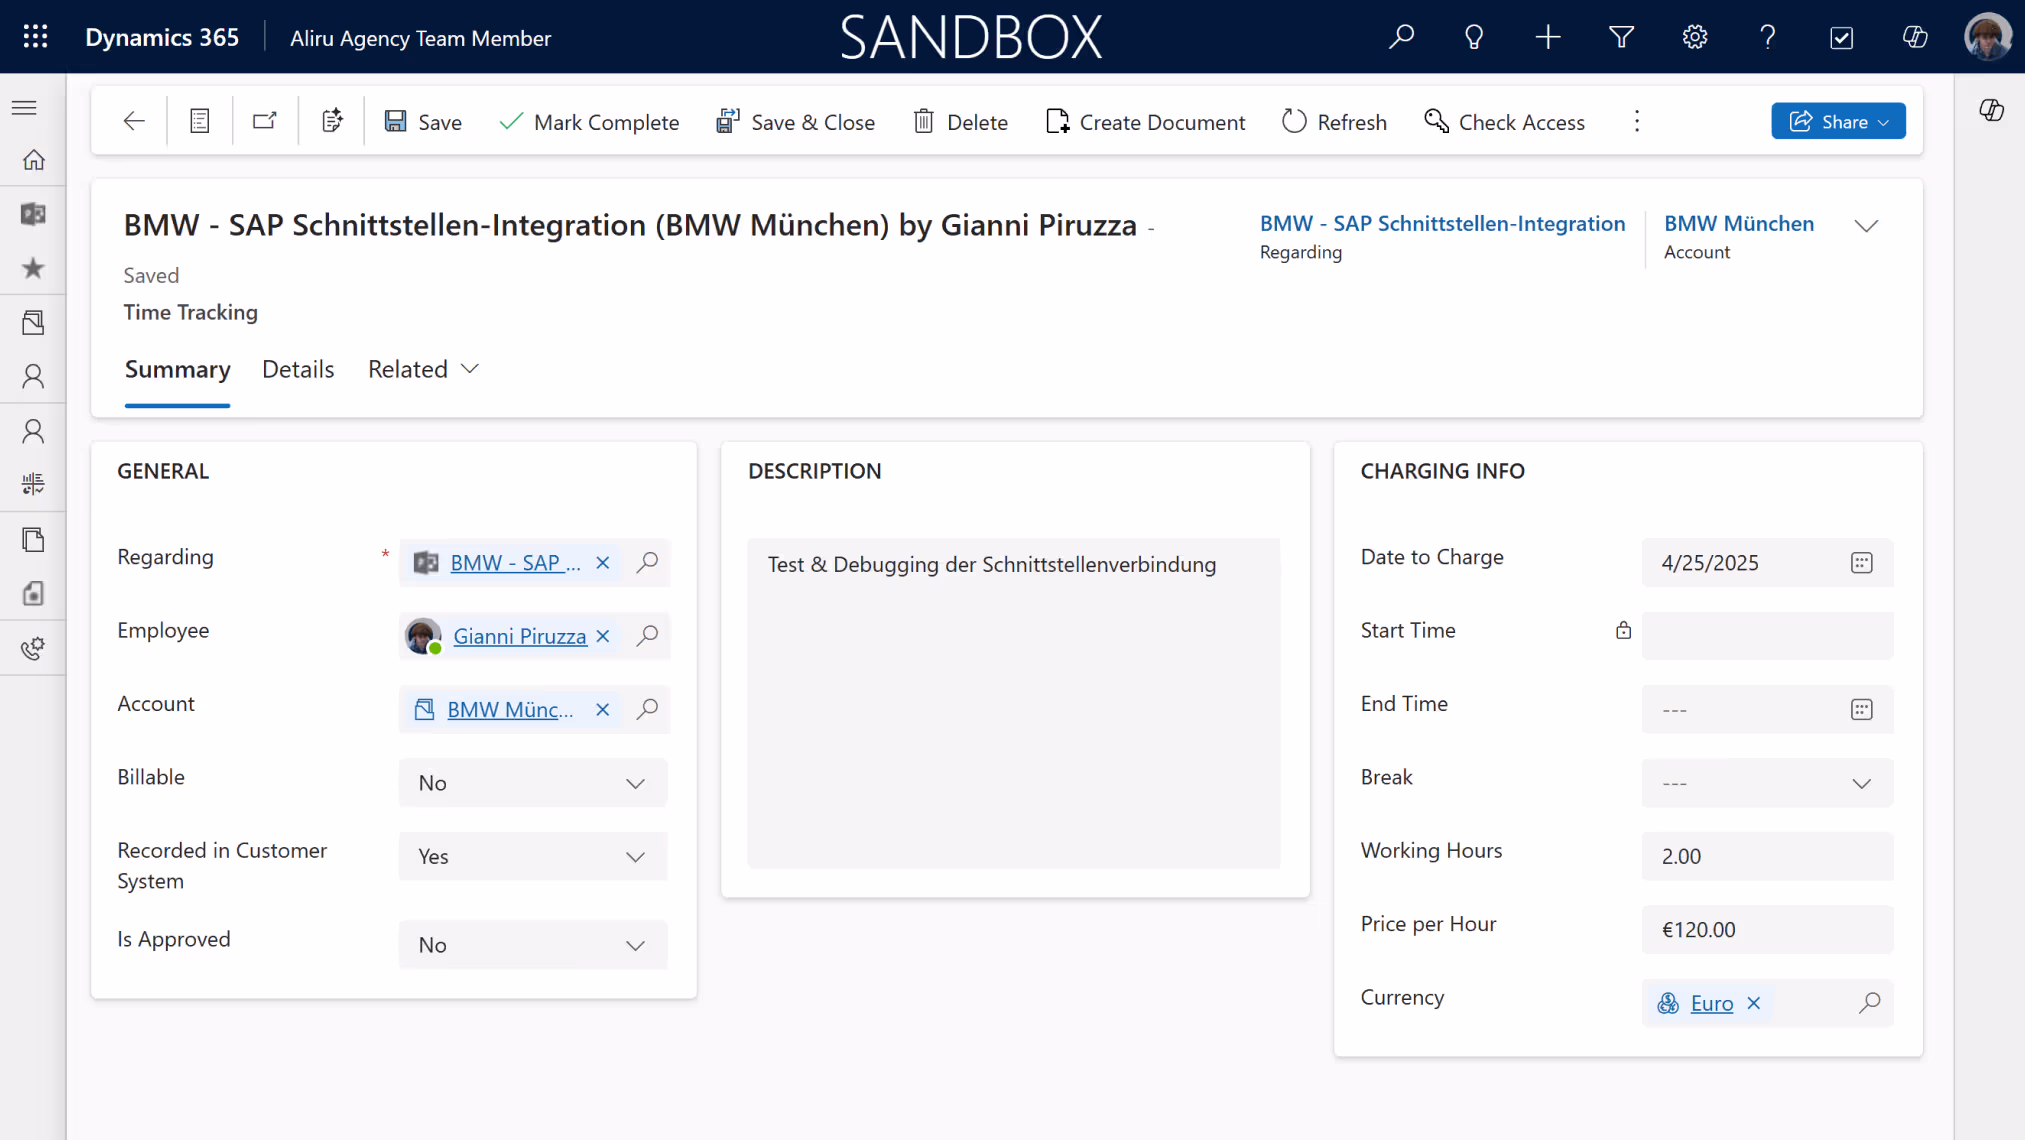The width and height of the screenshot is (2025, 1140).
Task: Switch to the Details tab
Action: [x=298, y=370]
